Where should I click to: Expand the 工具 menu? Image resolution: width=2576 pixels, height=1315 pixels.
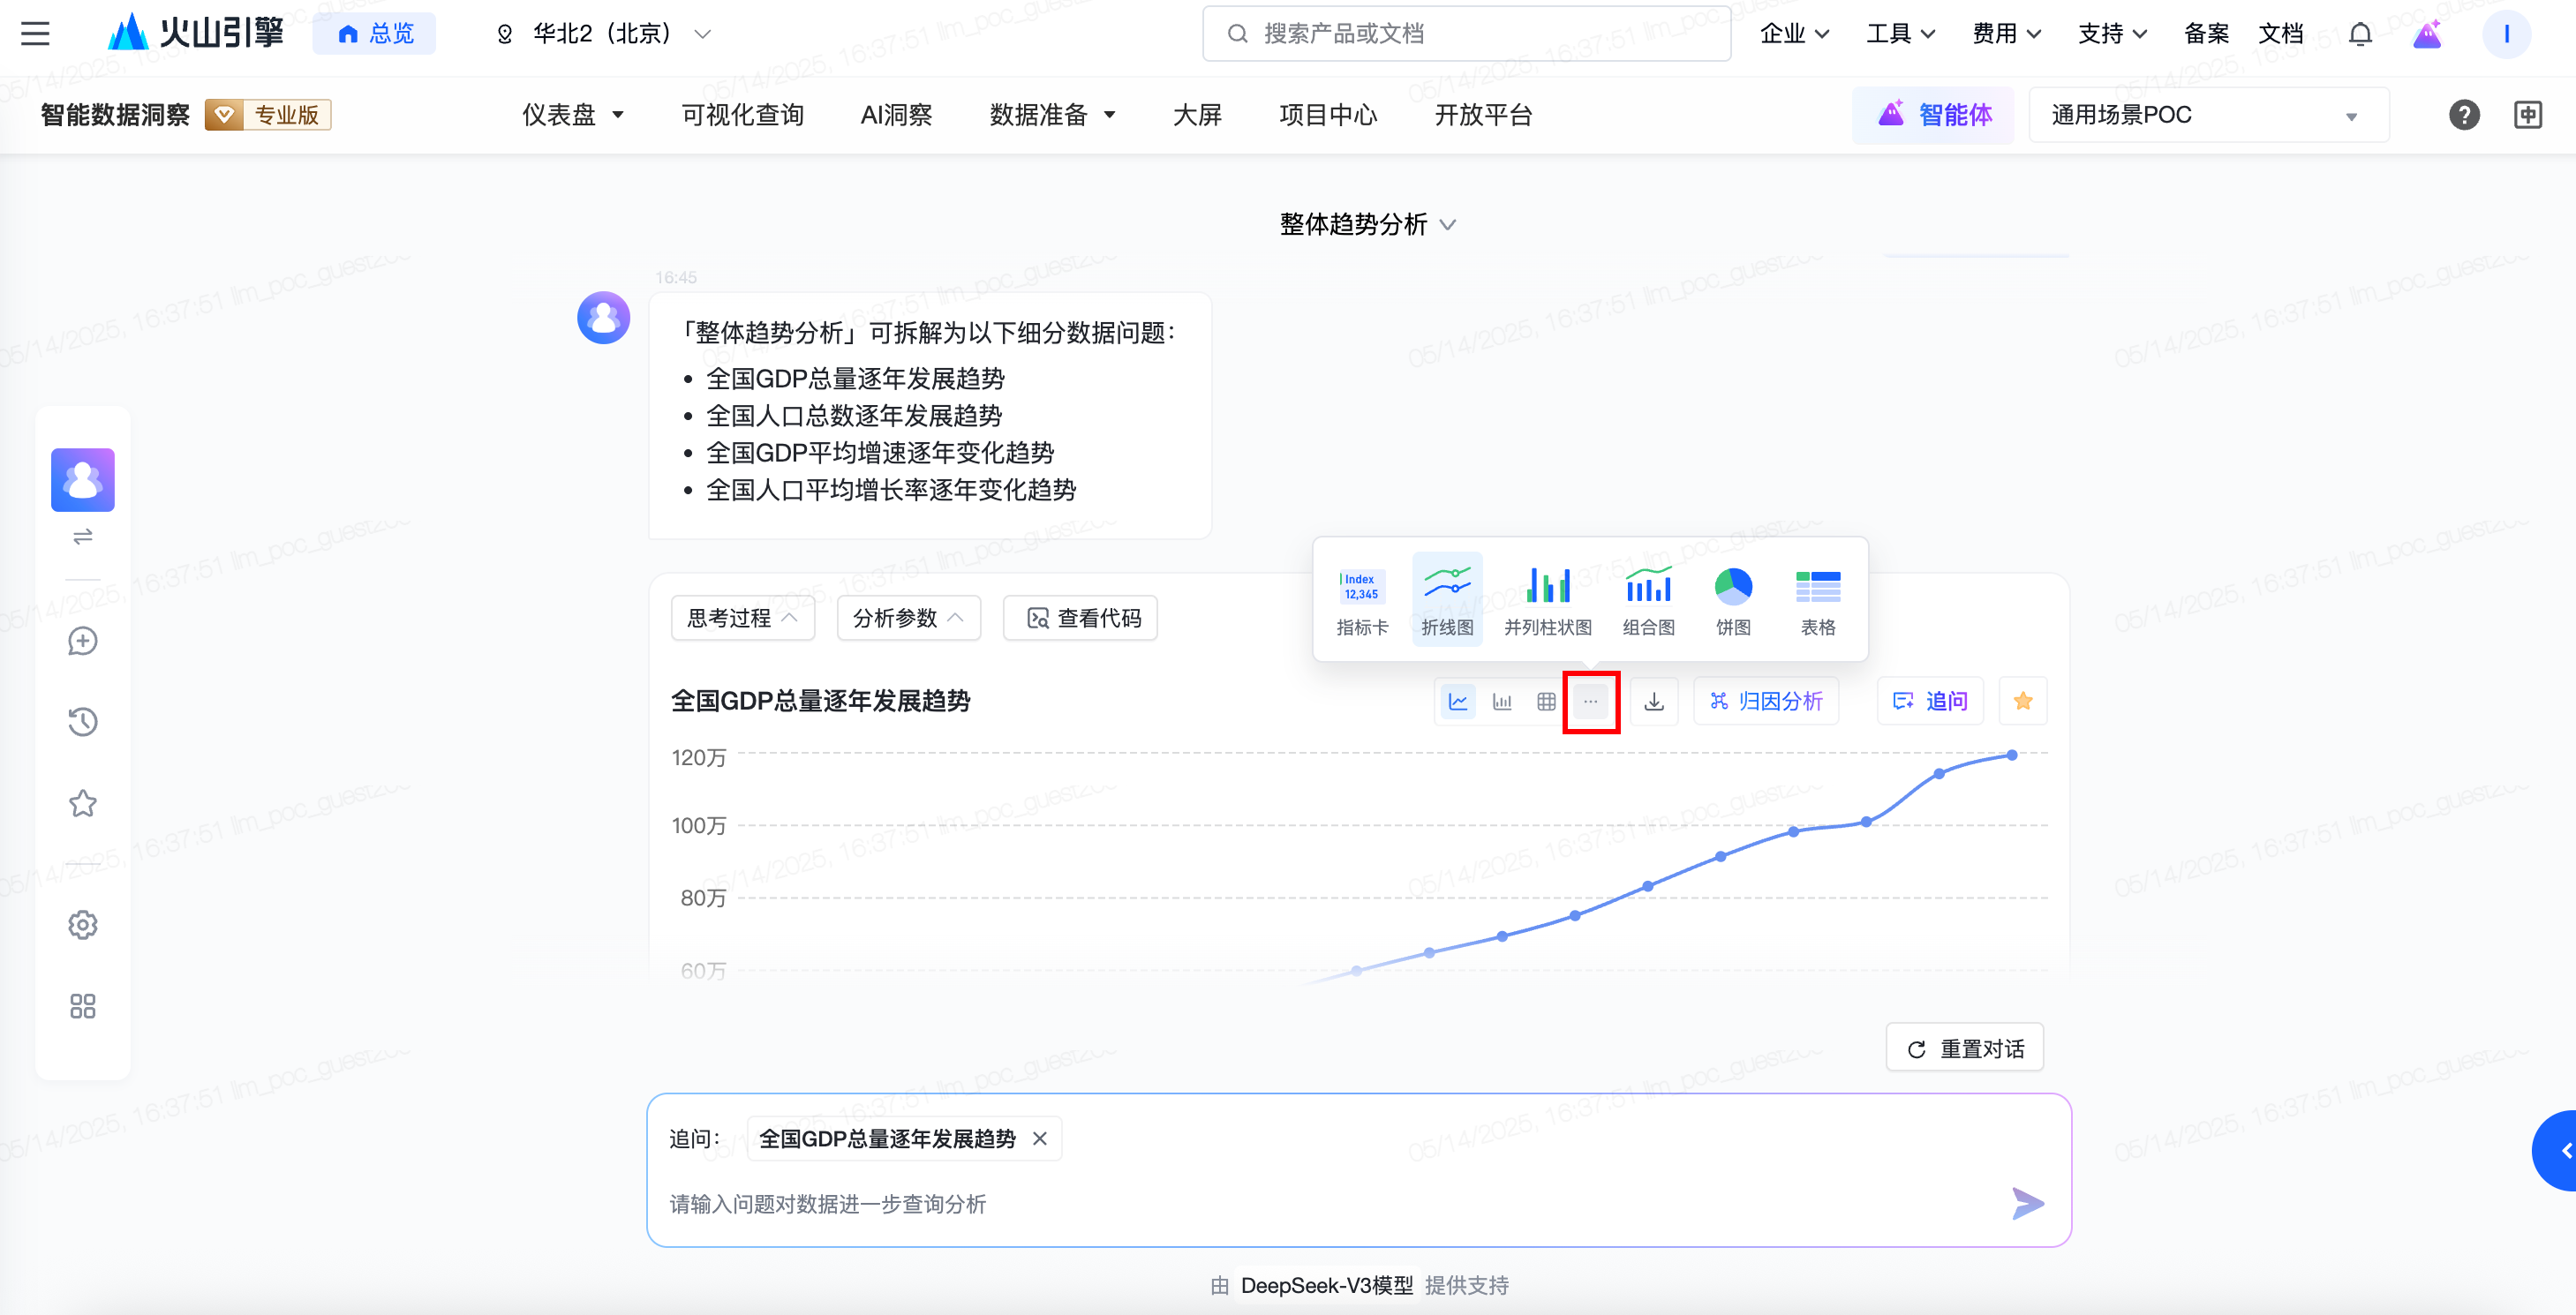1900,34
